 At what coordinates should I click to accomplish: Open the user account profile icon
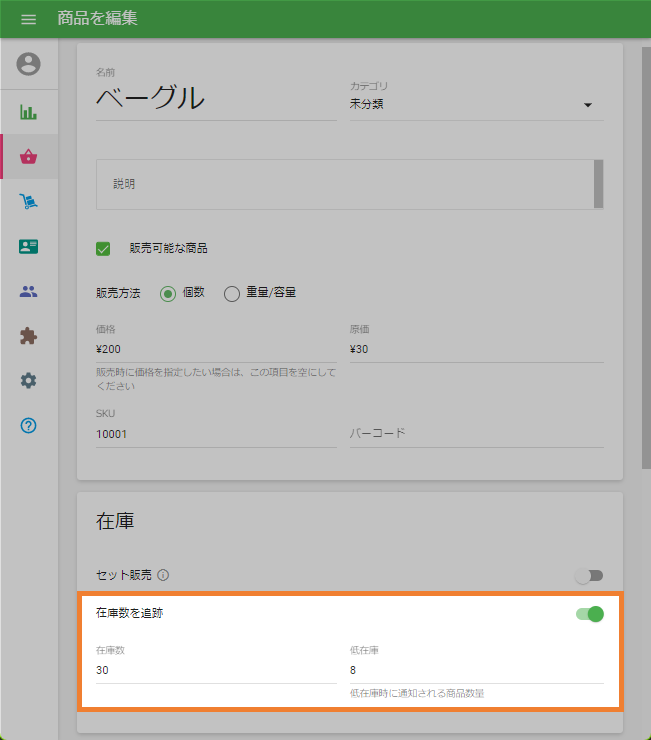28,64
